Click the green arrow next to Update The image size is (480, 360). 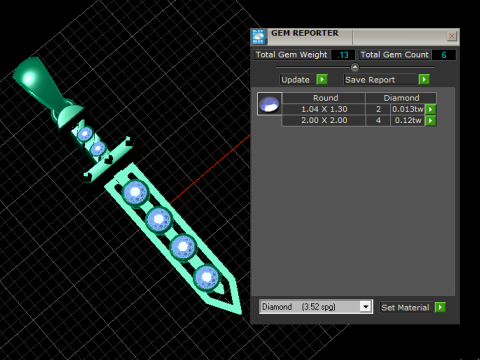[x=322, y=80]
